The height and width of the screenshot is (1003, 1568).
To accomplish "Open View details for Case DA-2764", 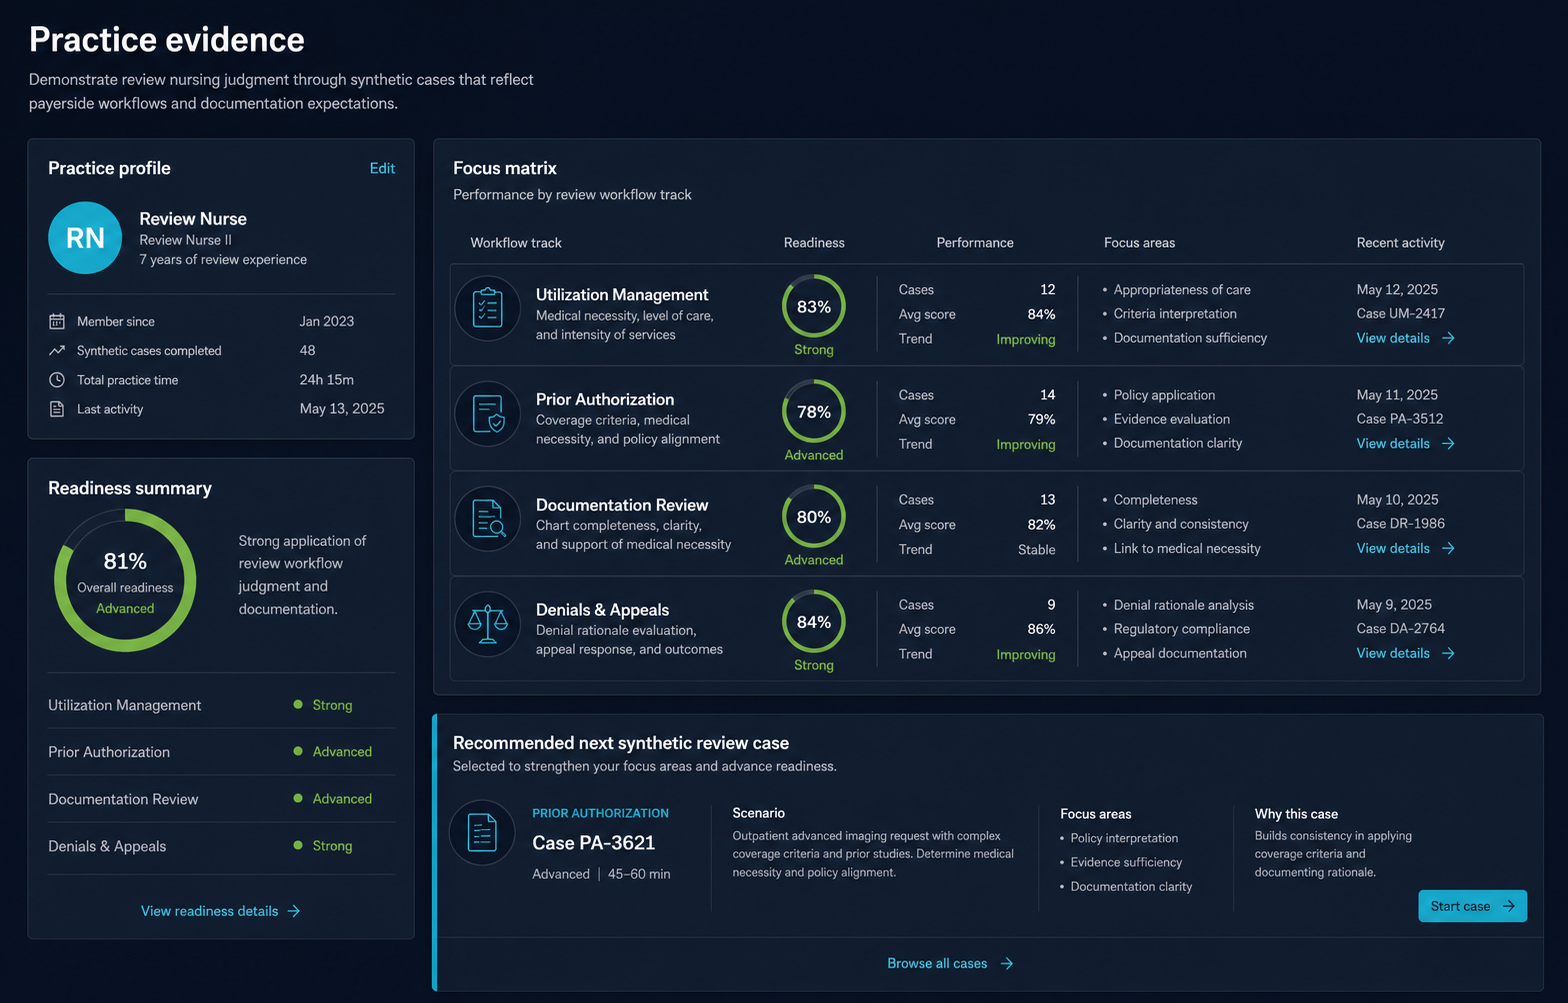I will click(1405, 653).
